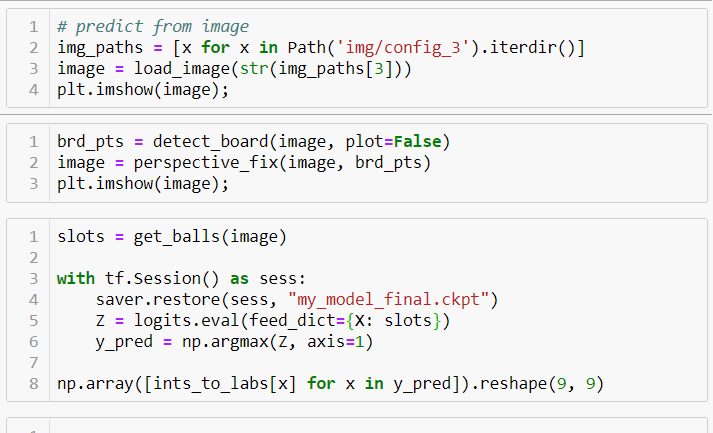Screen dimensions: 713x433
Task: Click line number 8 in third cell
Action: point(33,384)
